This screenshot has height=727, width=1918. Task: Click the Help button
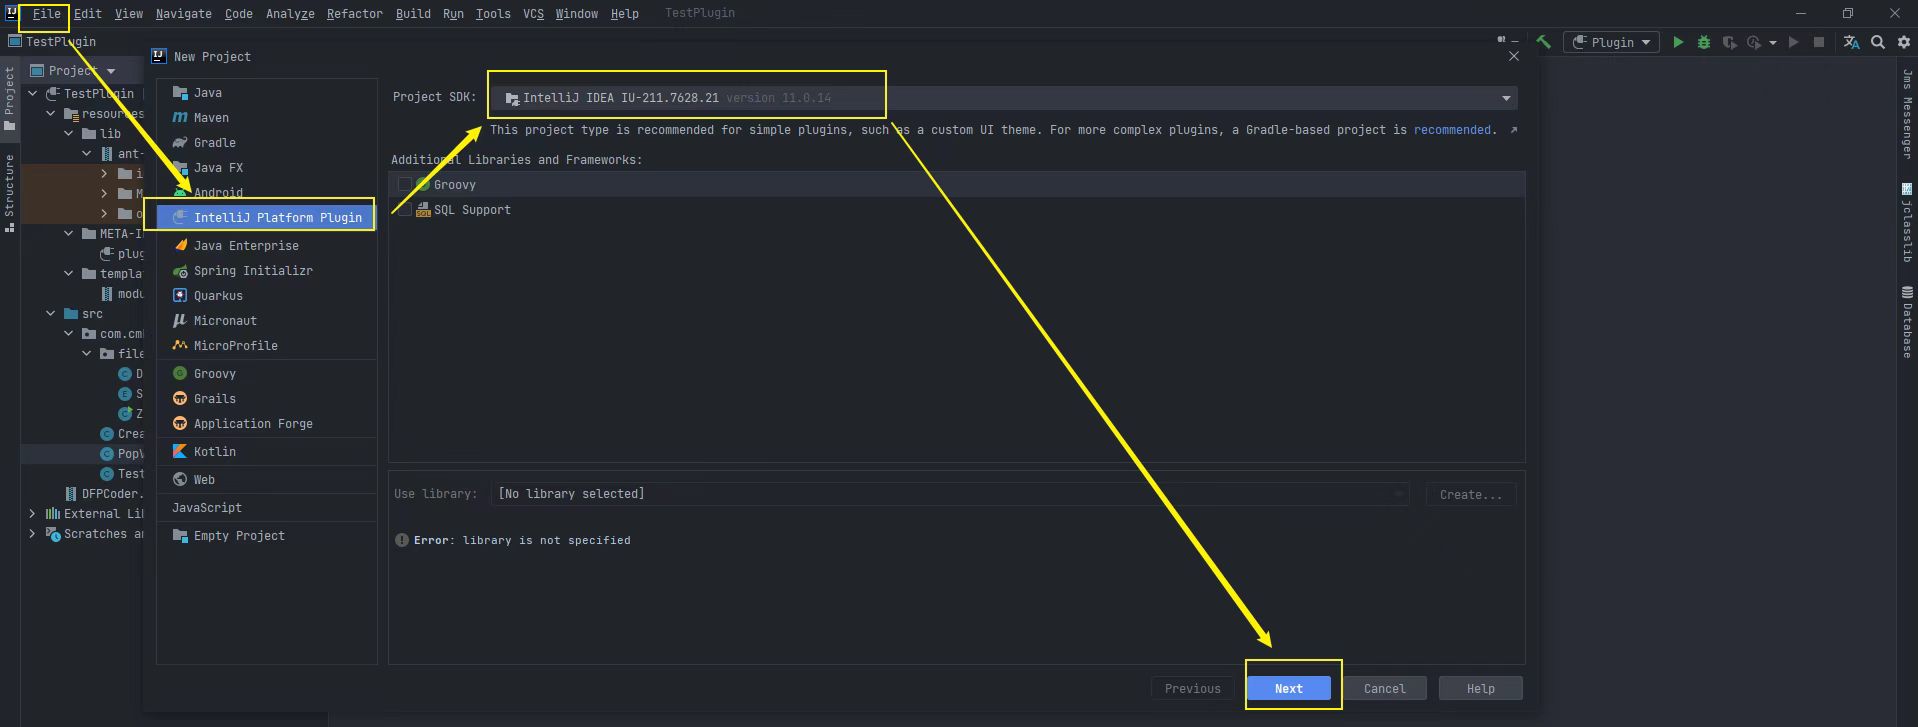(x=1480, y=688)
